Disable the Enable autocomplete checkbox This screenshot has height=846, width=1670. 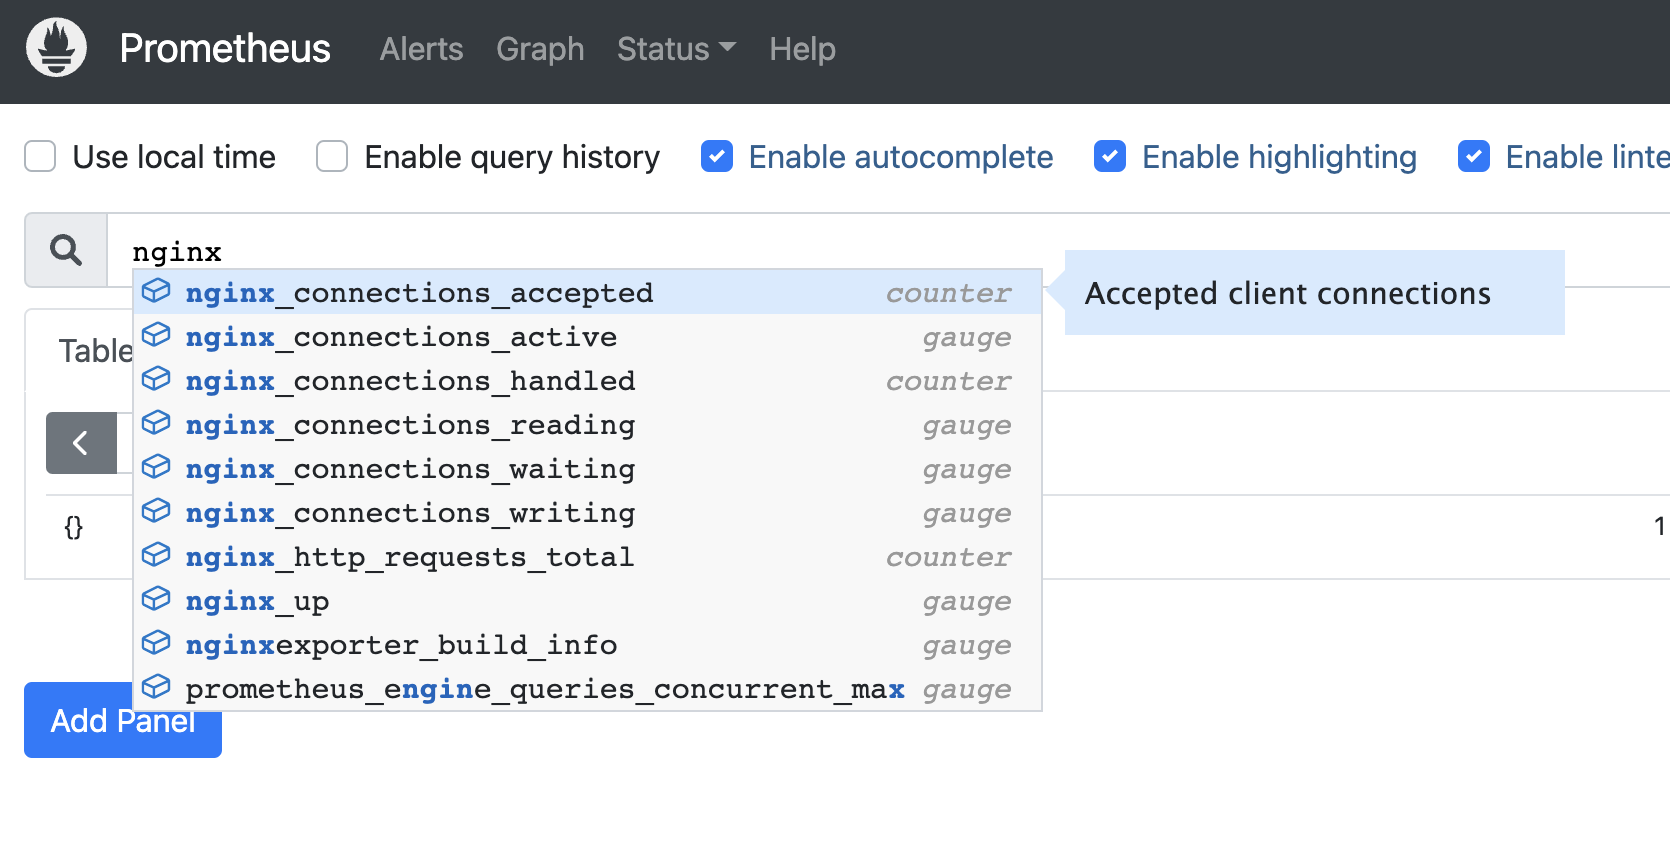click(x=717, y=157)
